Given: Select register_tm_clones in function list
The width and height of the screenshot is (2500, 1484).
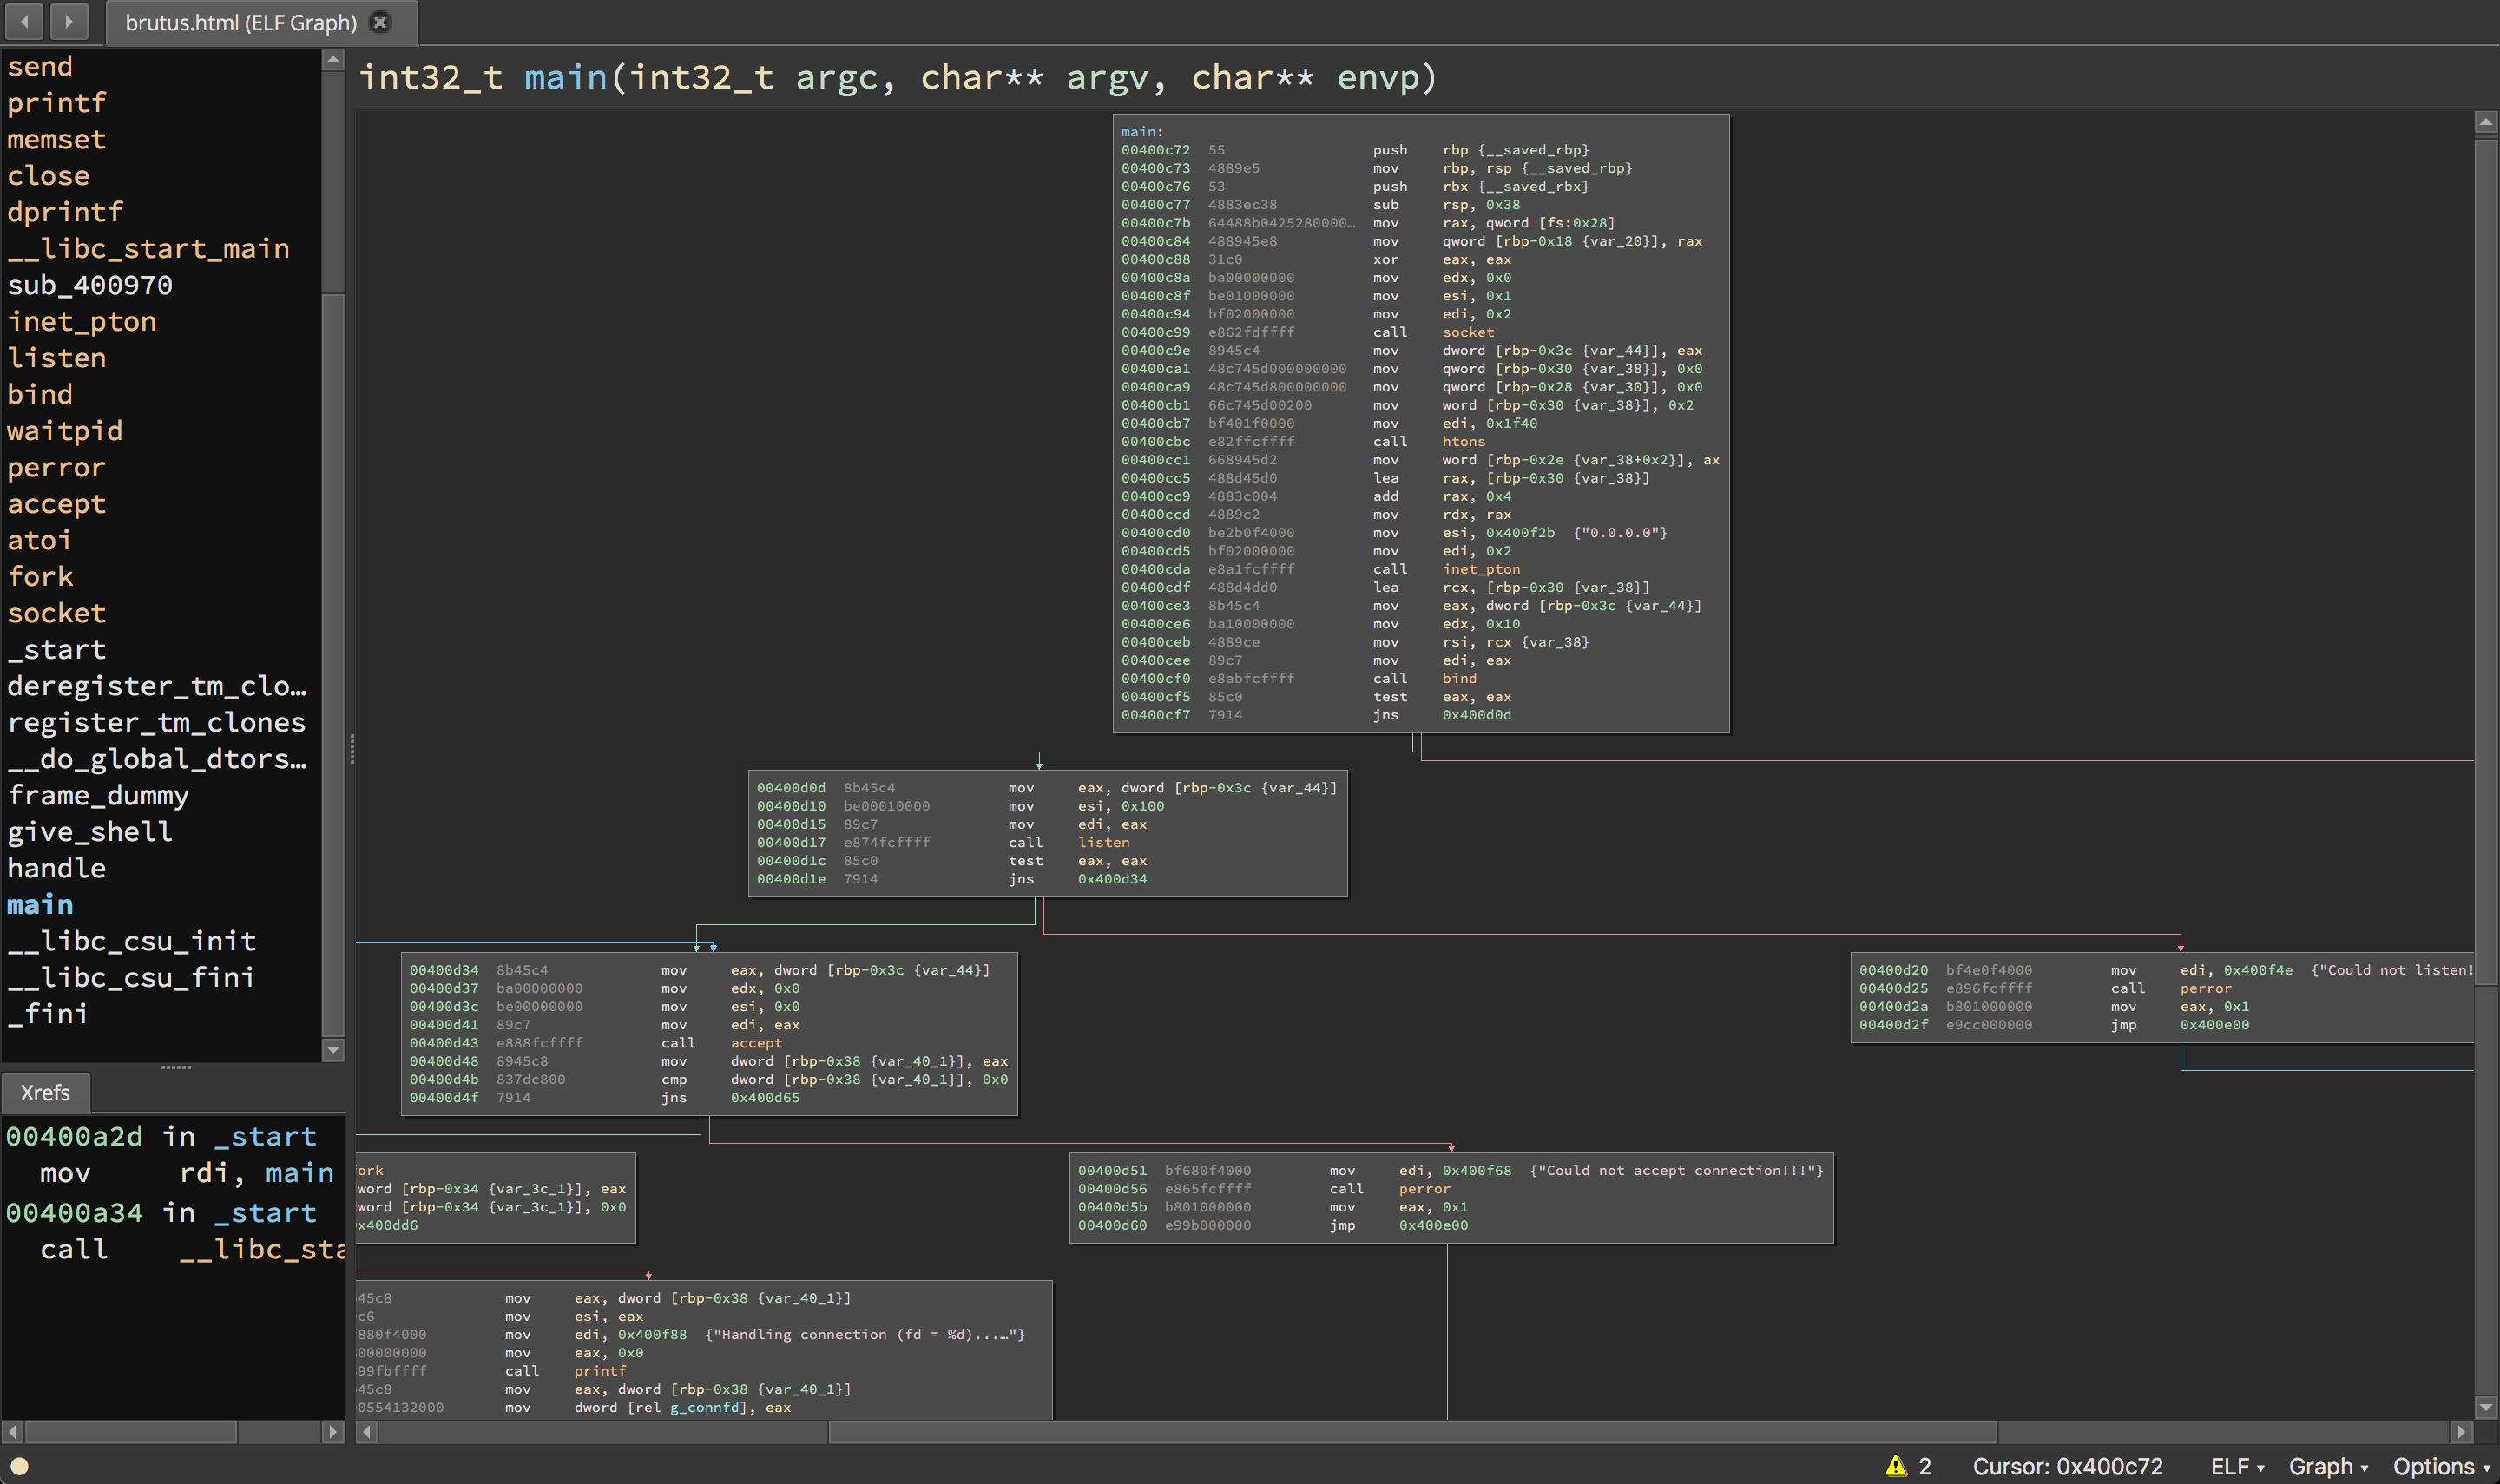Looking at the screenshot, I should click(x=156, y=722).
